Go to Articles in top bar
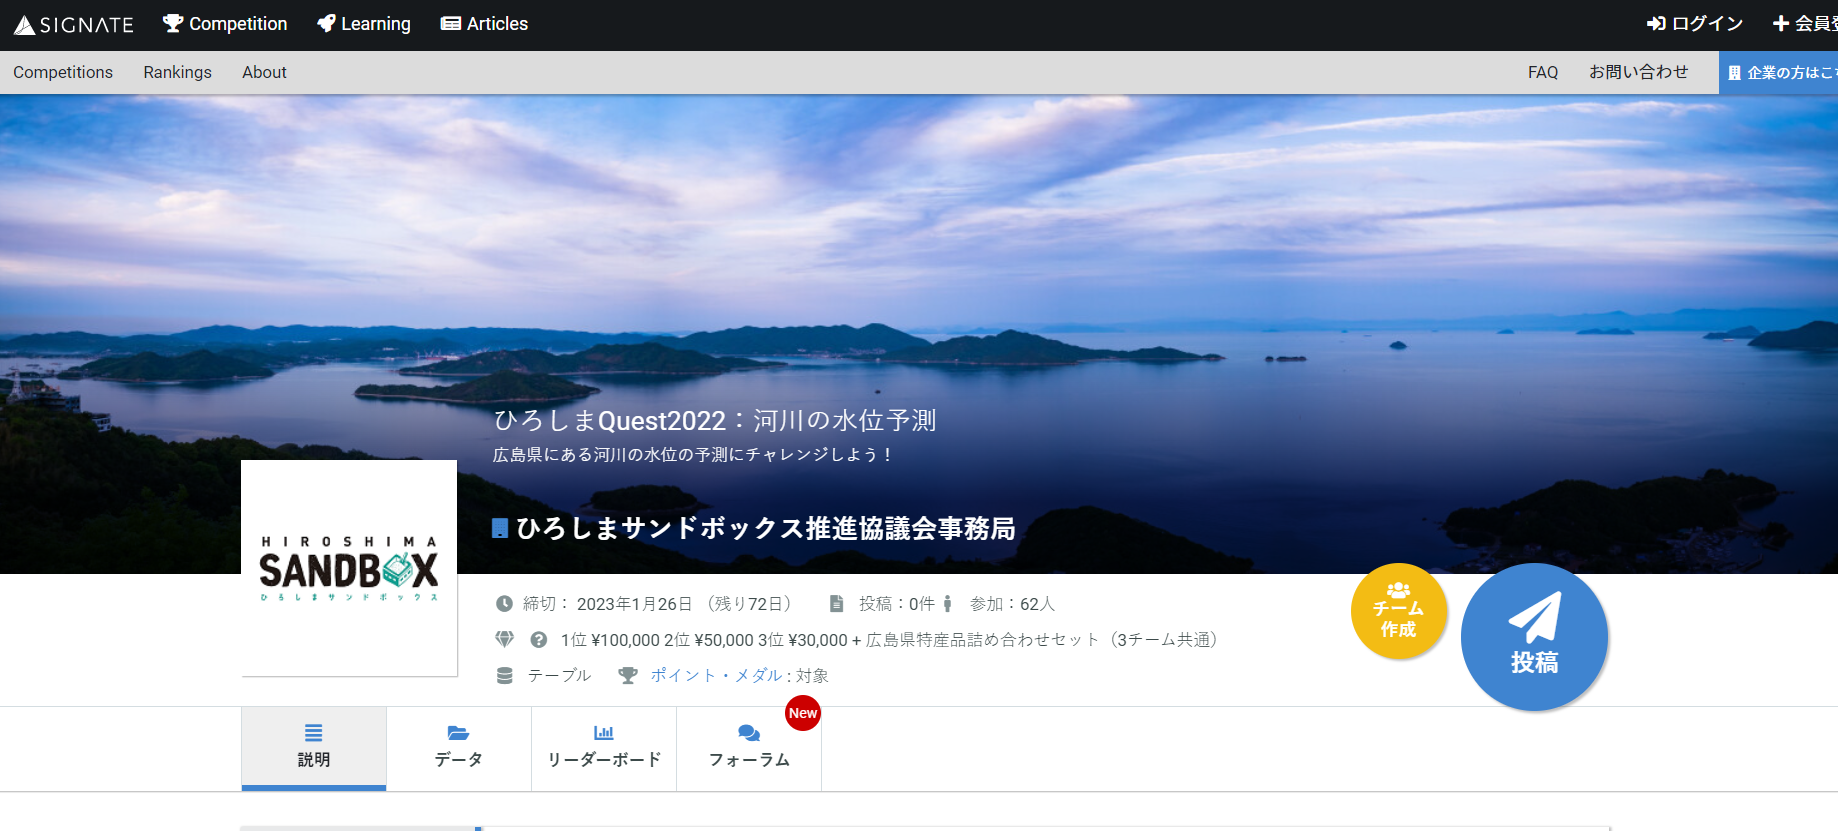Screen dimensions: 1838x831 pos(485,24)
